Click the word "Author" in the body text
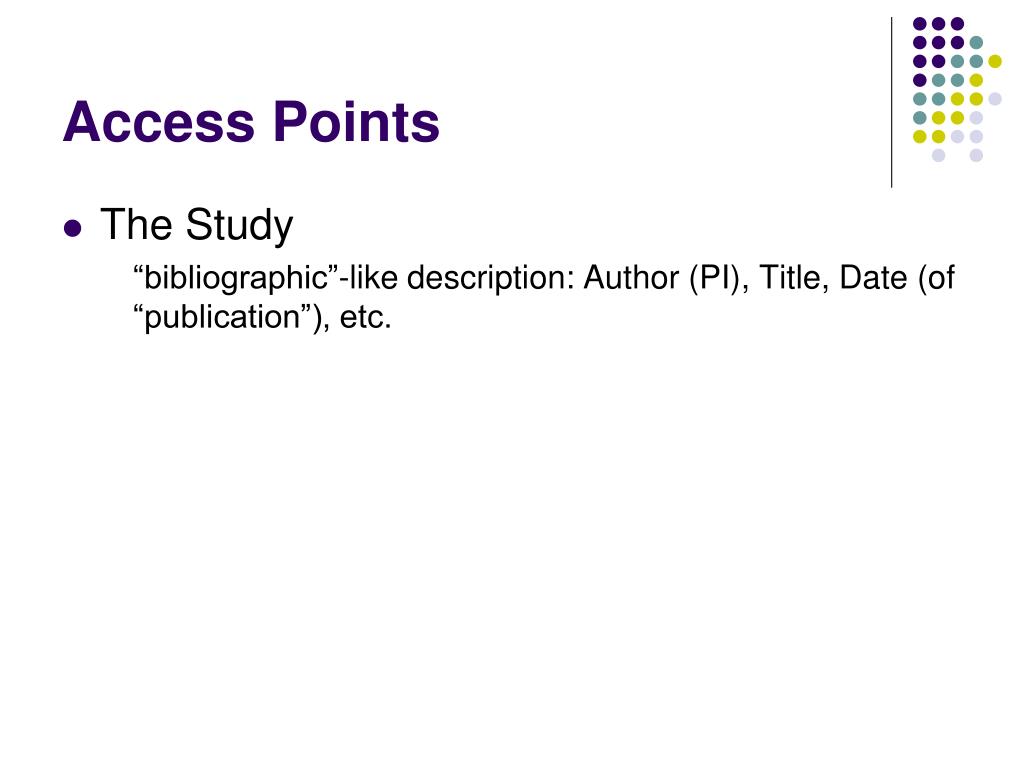The image size is (1024, 768). point(632,278)
